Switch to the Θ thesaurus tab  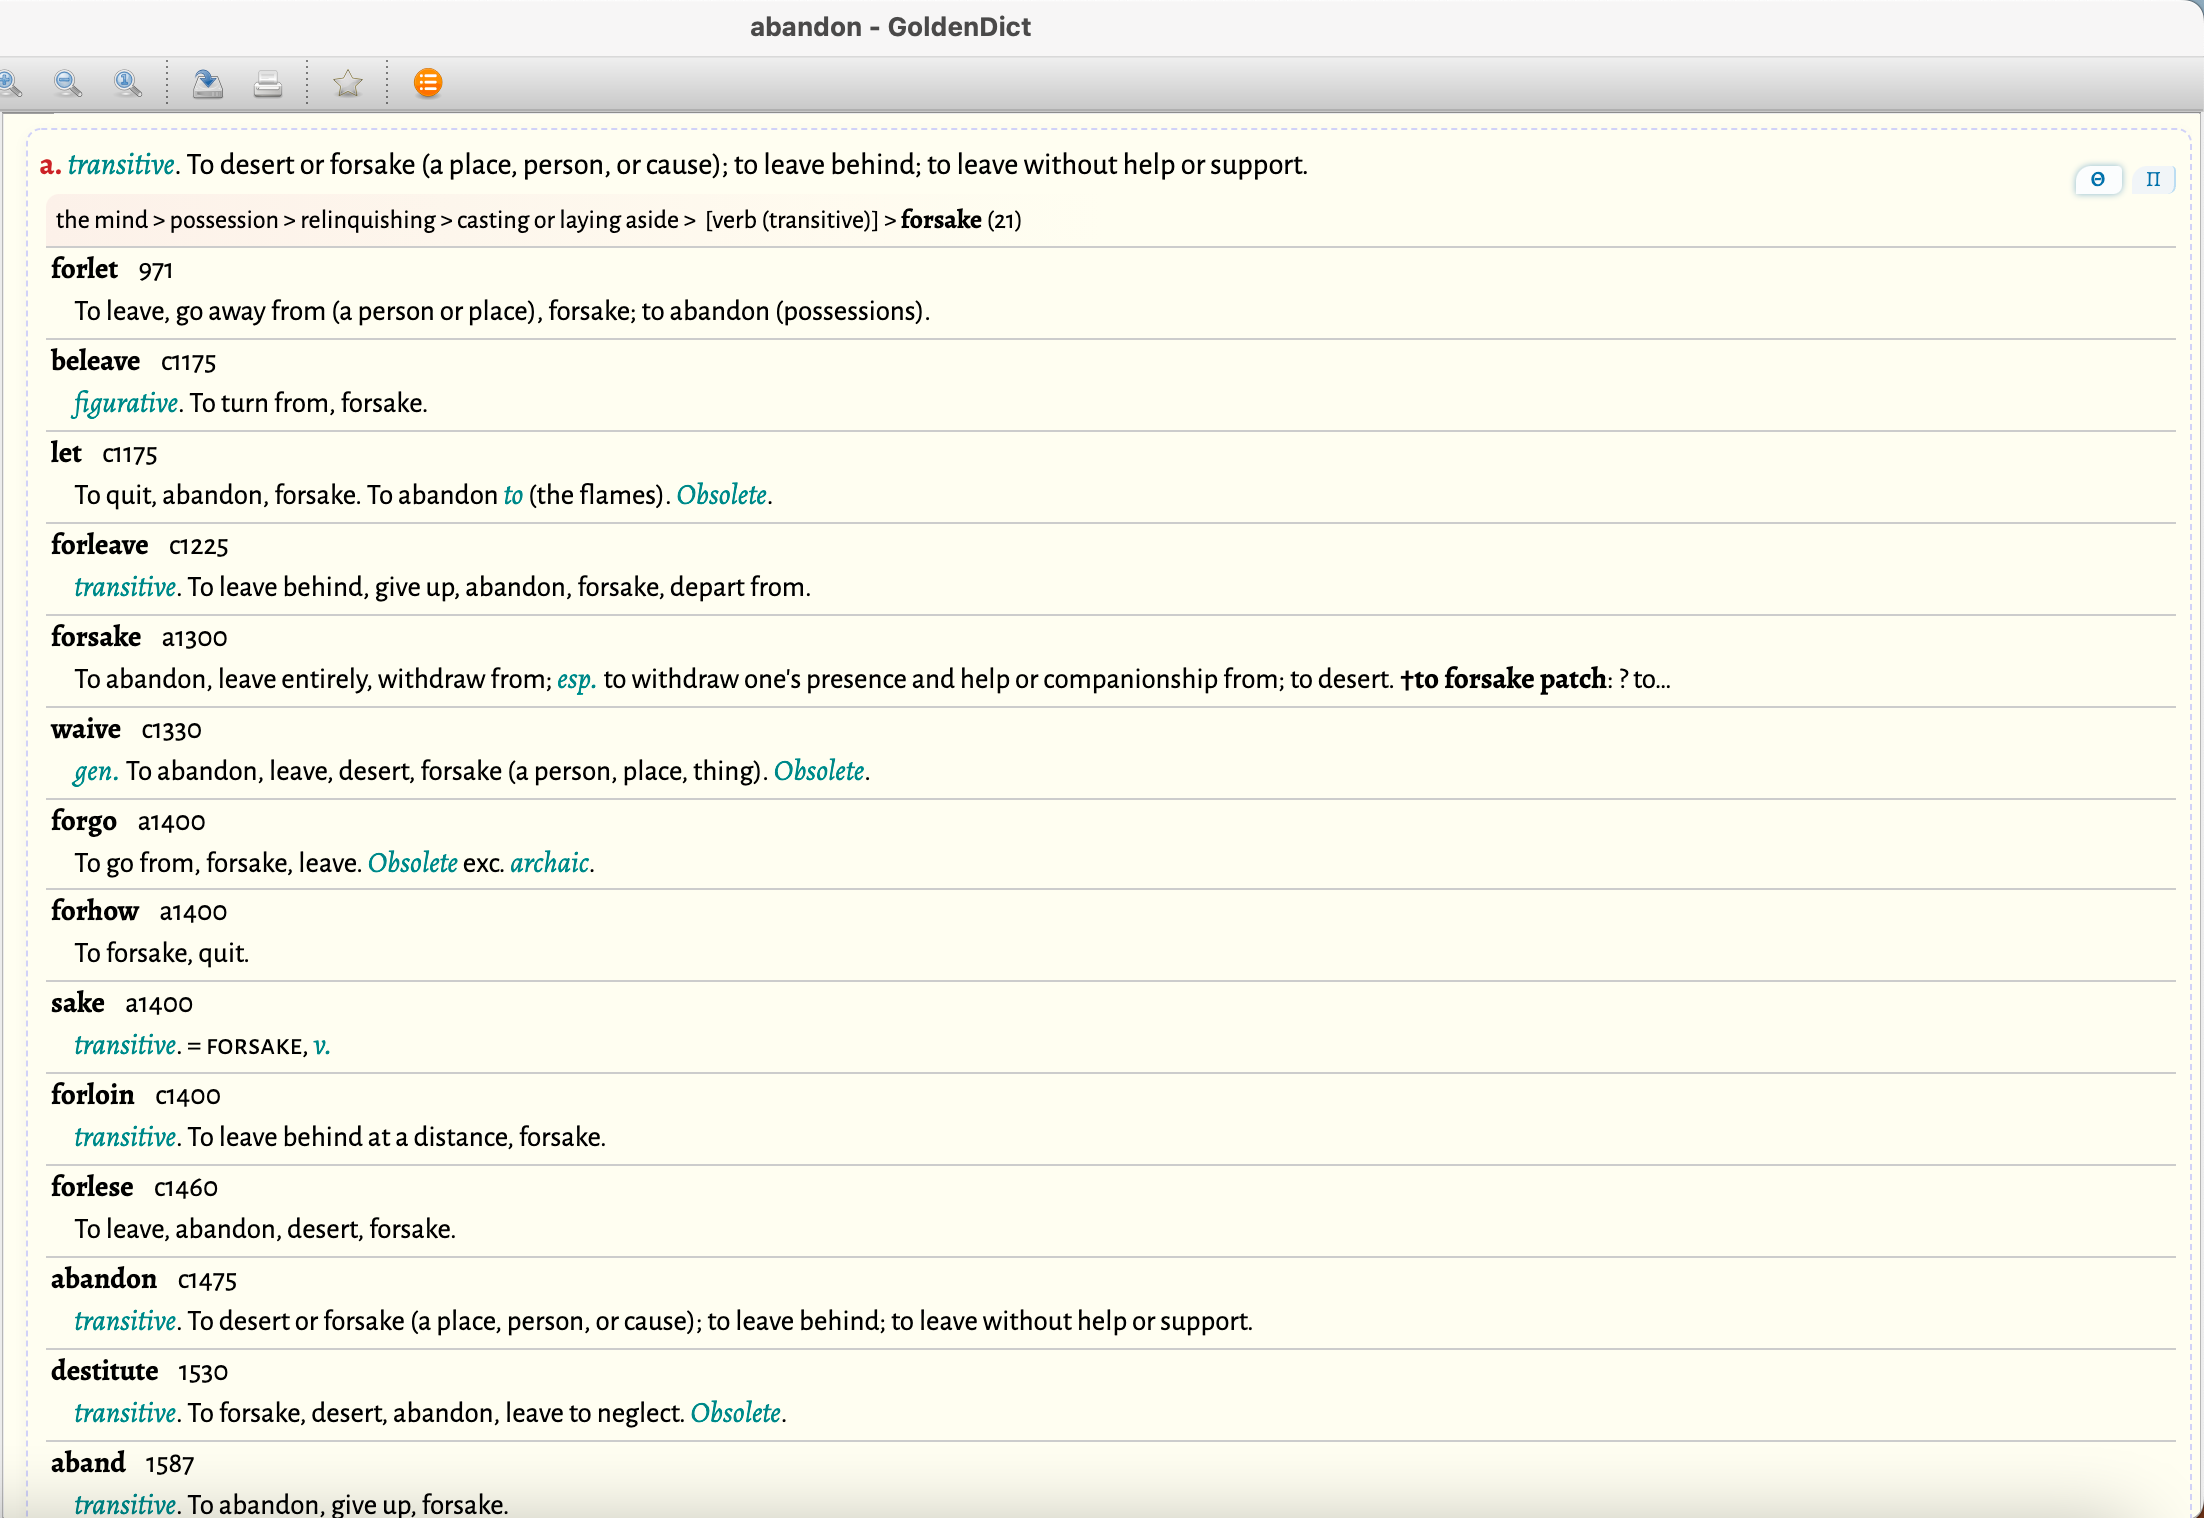(2098, 179)
